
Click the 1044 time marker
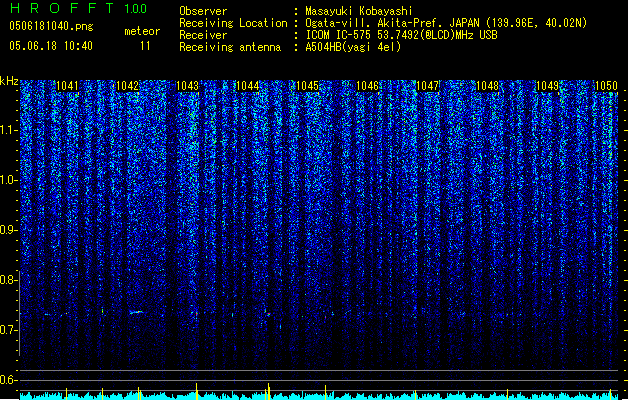[248, 86]
